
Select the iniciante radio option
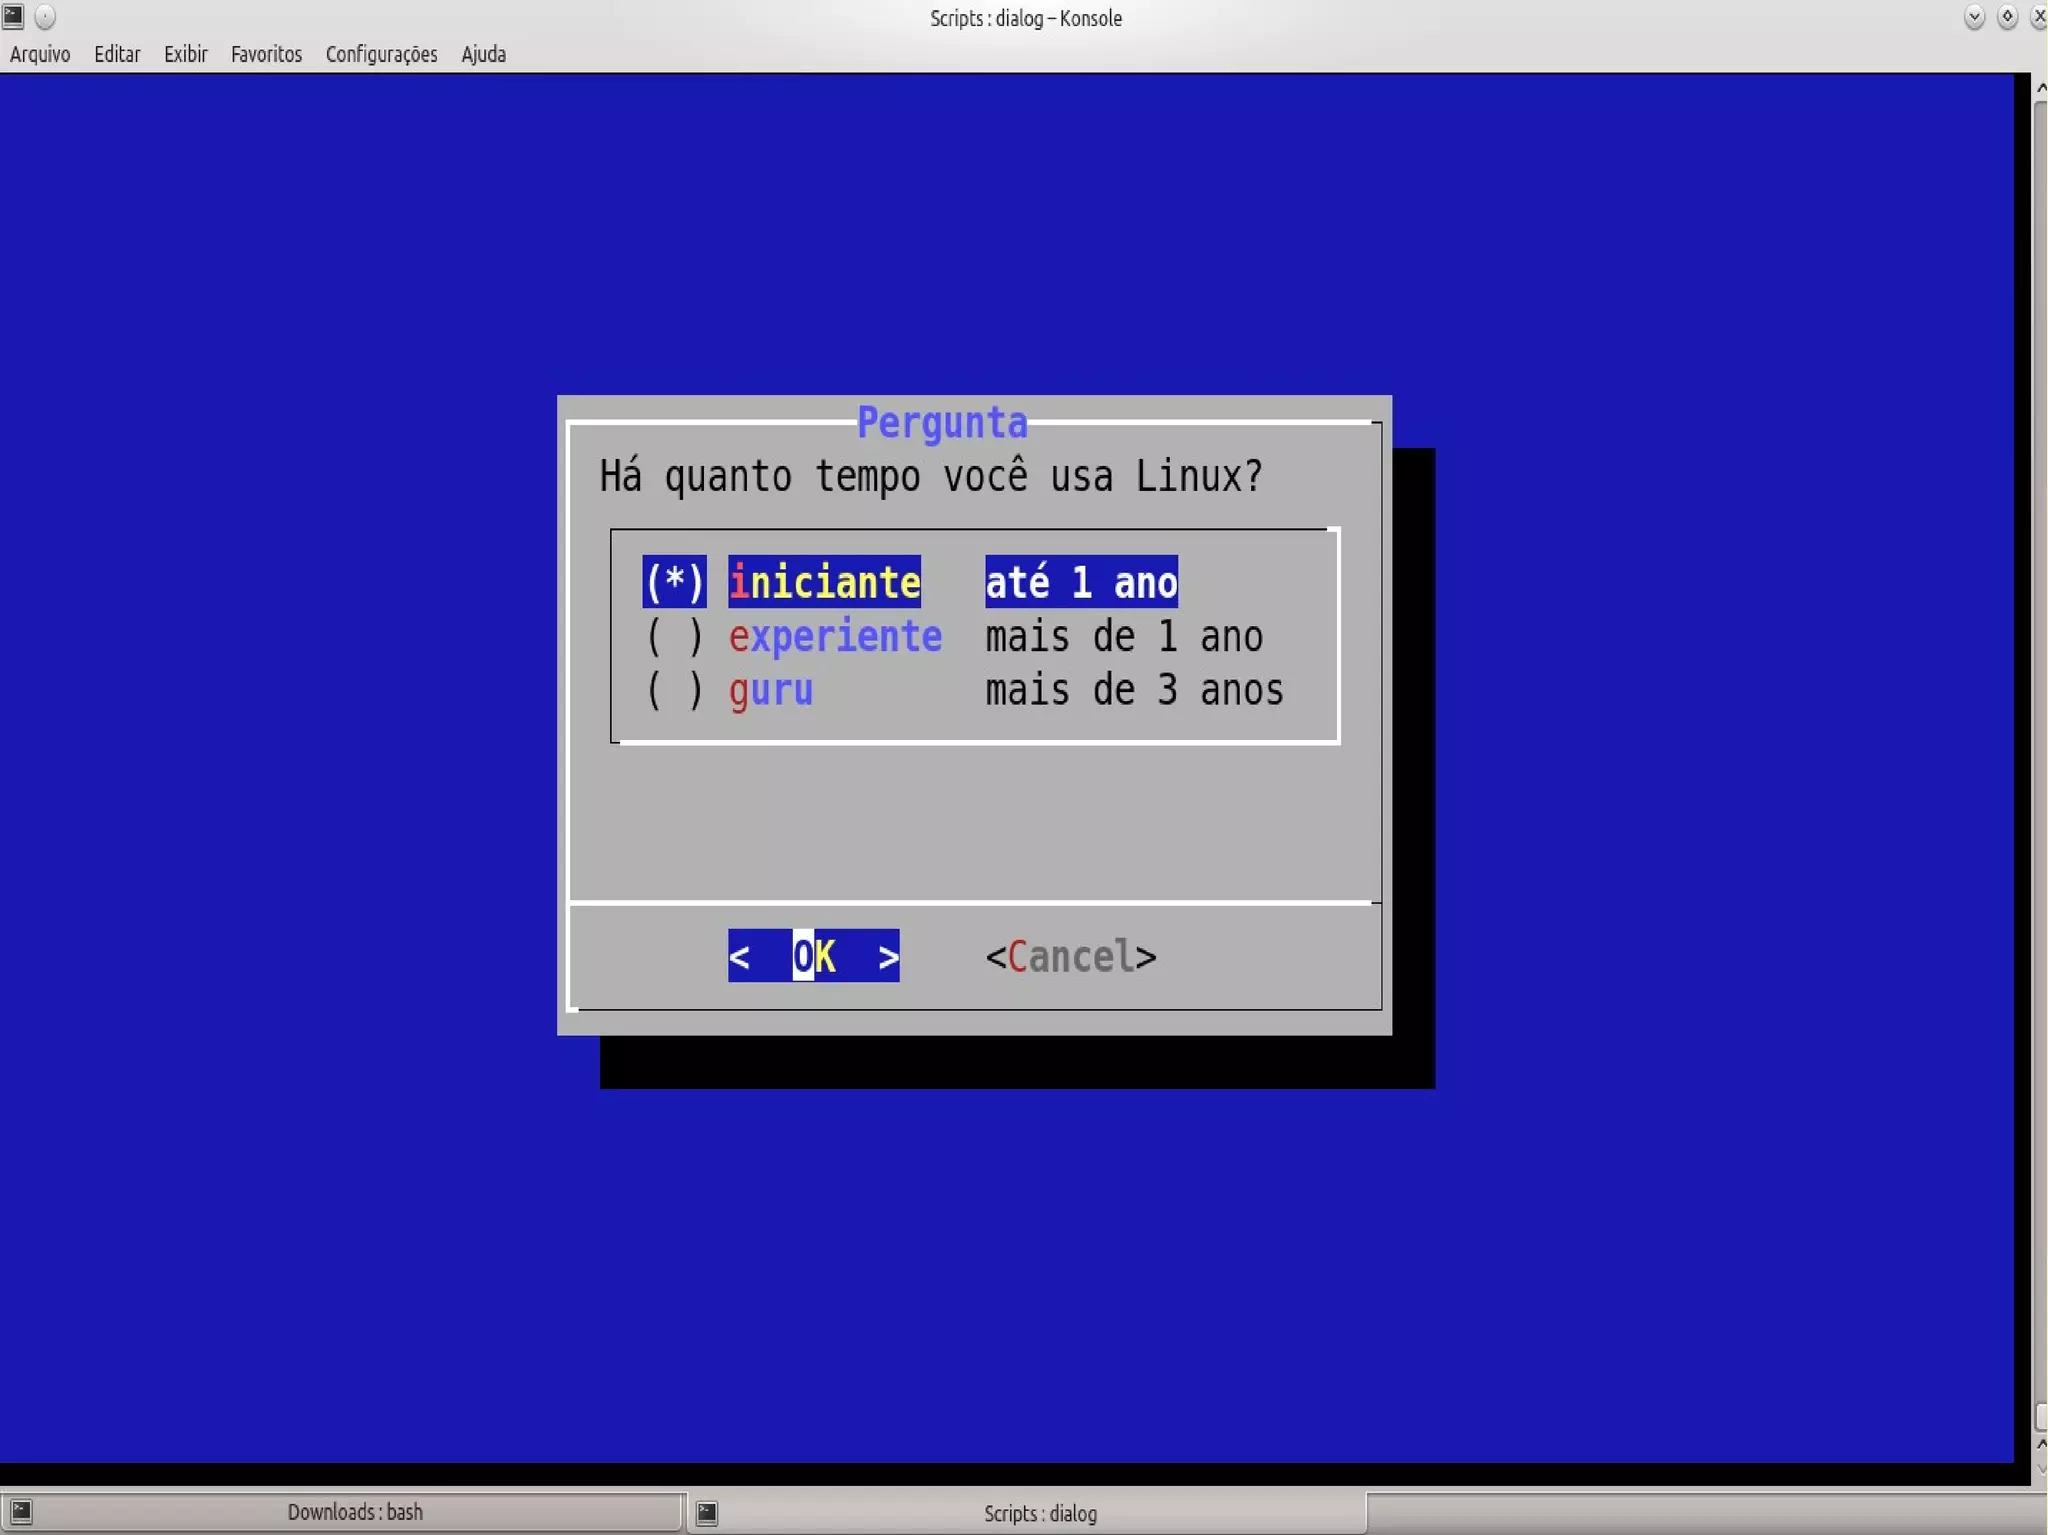pos(675,582)
